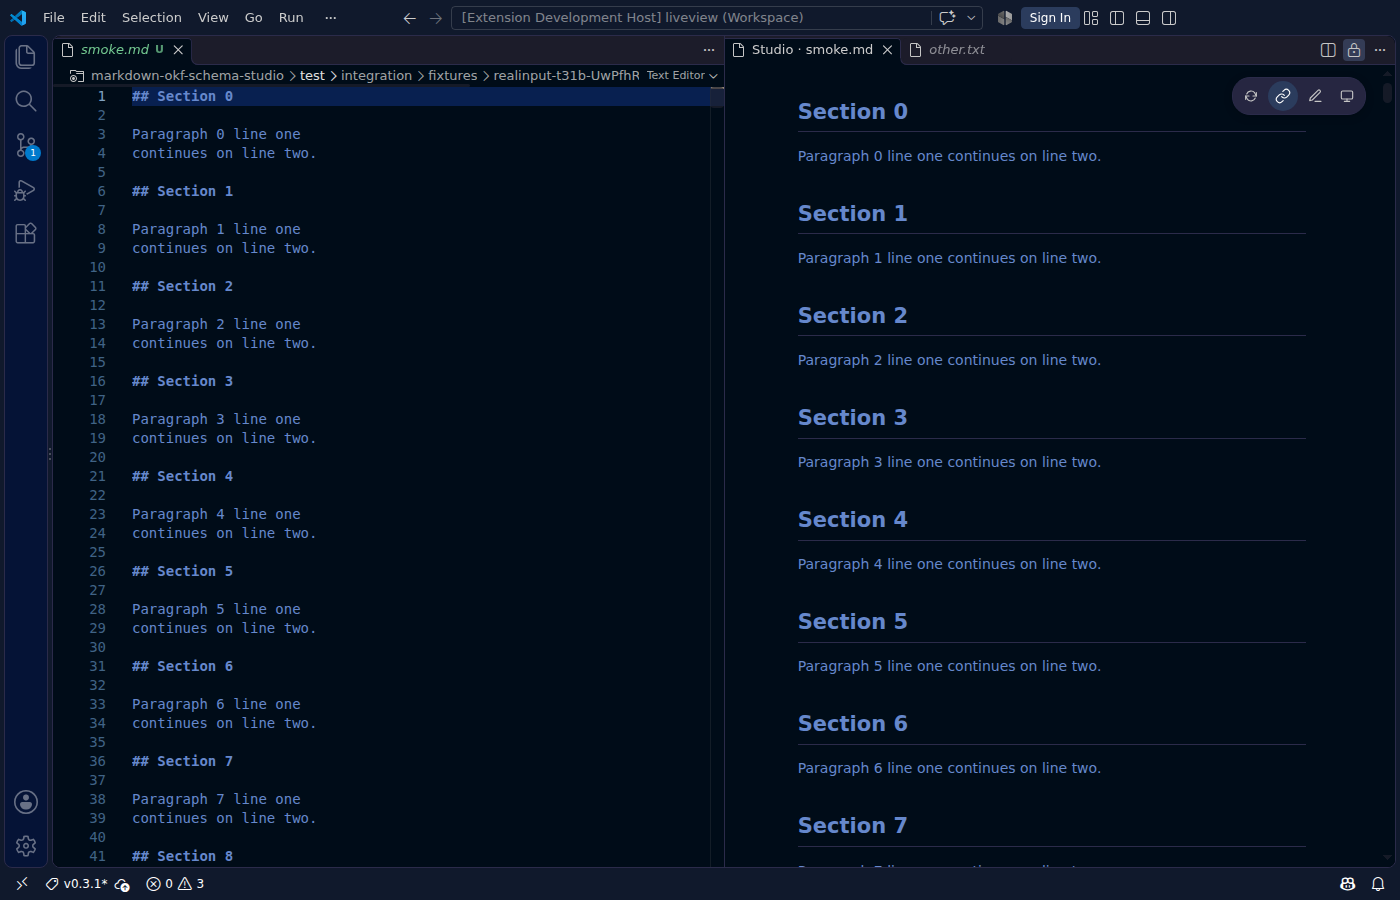Toggle the bottom Panel visibility
Viewport: 1400px width, 900px height.
pos(1143,18)
